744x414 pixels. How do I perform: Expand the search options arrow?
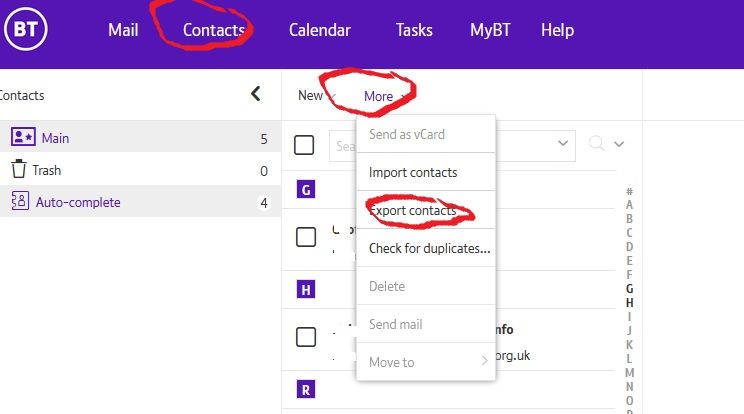[x=620, y=144]
